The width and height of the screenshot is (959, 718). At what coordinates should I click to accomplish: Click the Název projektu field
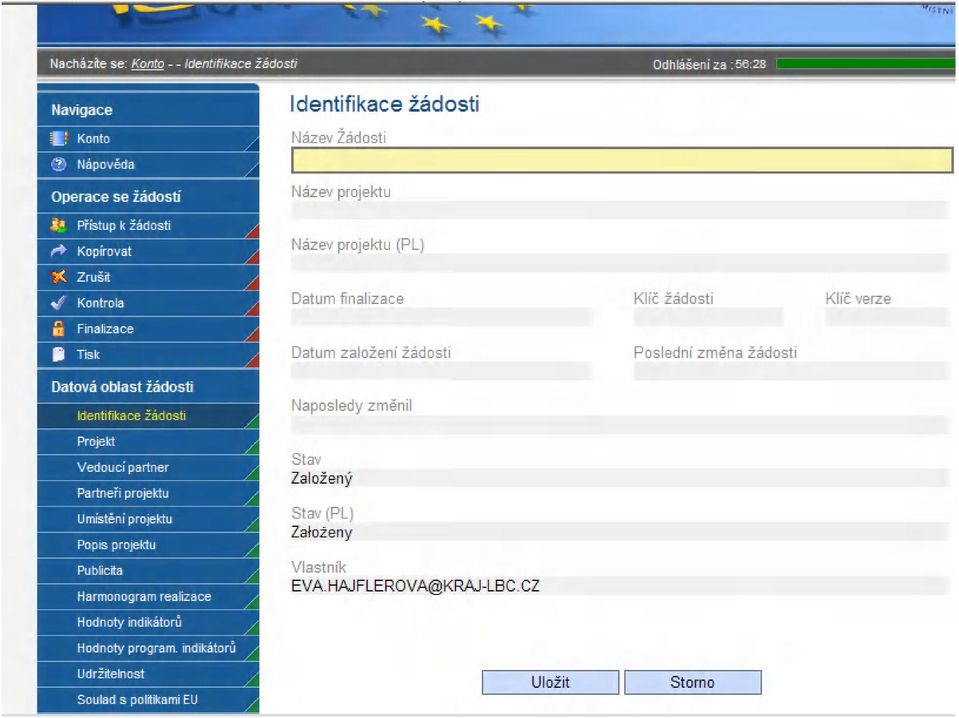(x=620, y=210)
